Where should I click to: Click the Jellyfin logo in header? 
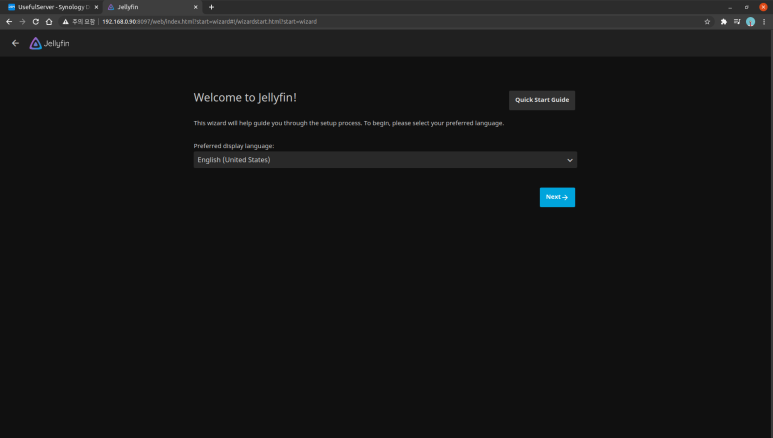(49, 43)
